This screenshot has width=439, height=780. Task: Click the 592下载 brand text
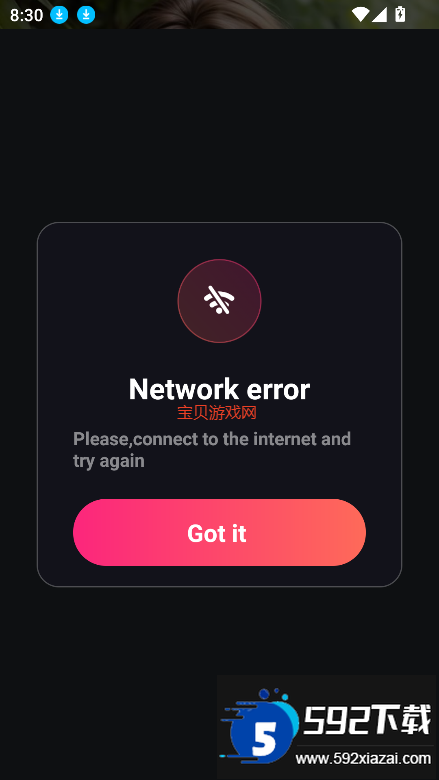tap(367, 720)
